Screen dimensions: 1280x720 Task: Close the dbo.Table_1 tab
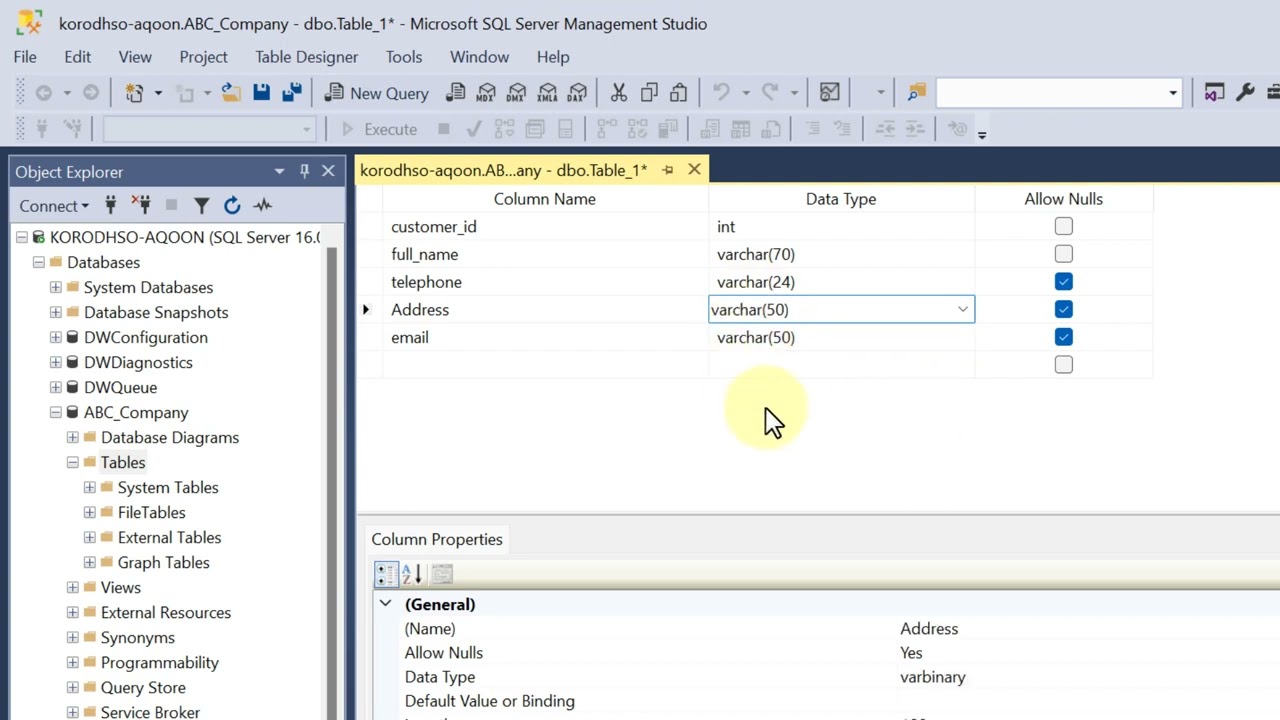[x=694, y=170]
